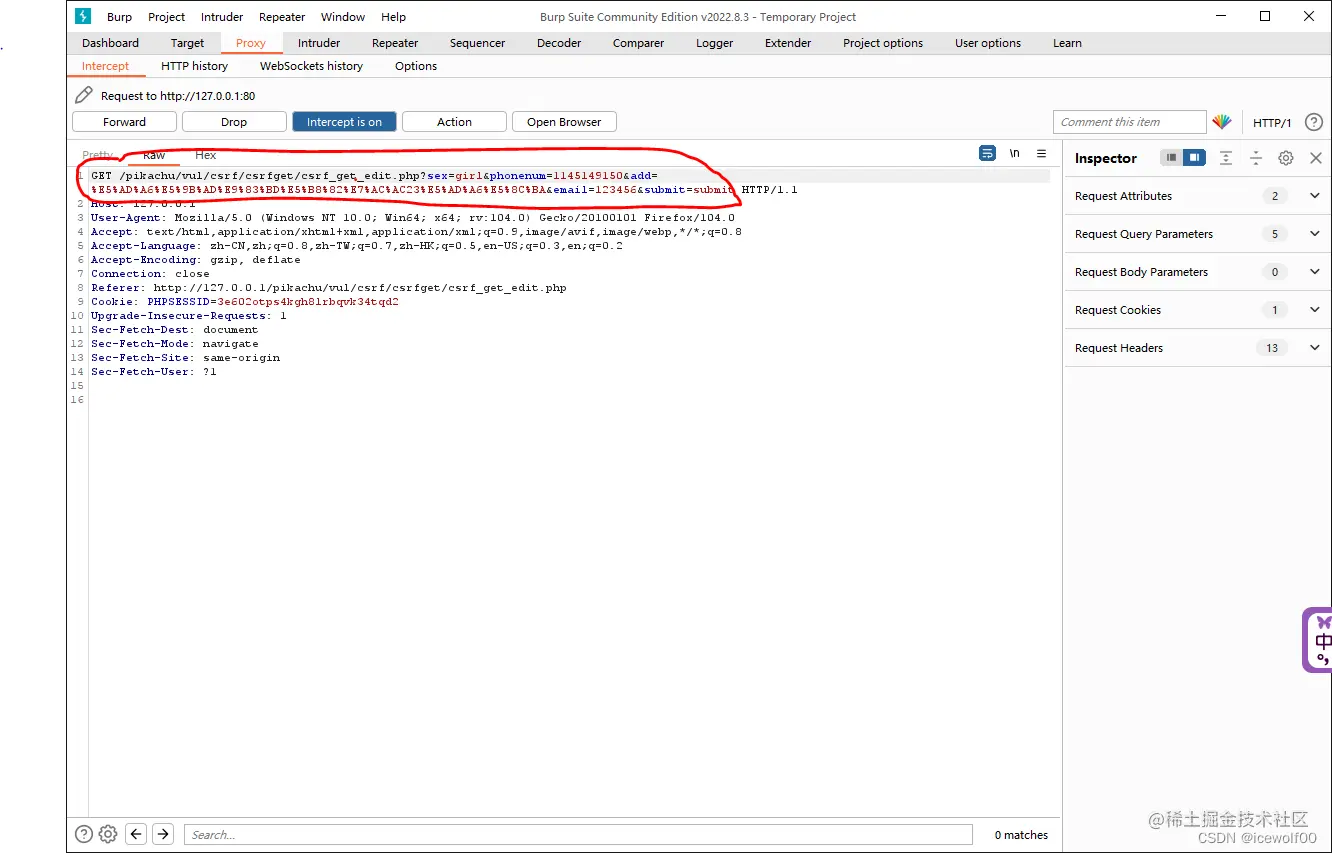Click the Open Browser button
The image size is (1332, 853).
564,122
